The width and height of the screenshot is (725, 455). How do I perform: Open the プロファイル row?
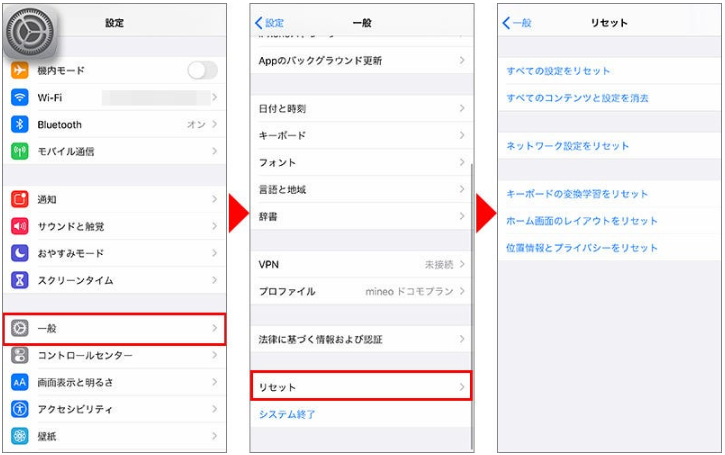click(x=361, y=291)
